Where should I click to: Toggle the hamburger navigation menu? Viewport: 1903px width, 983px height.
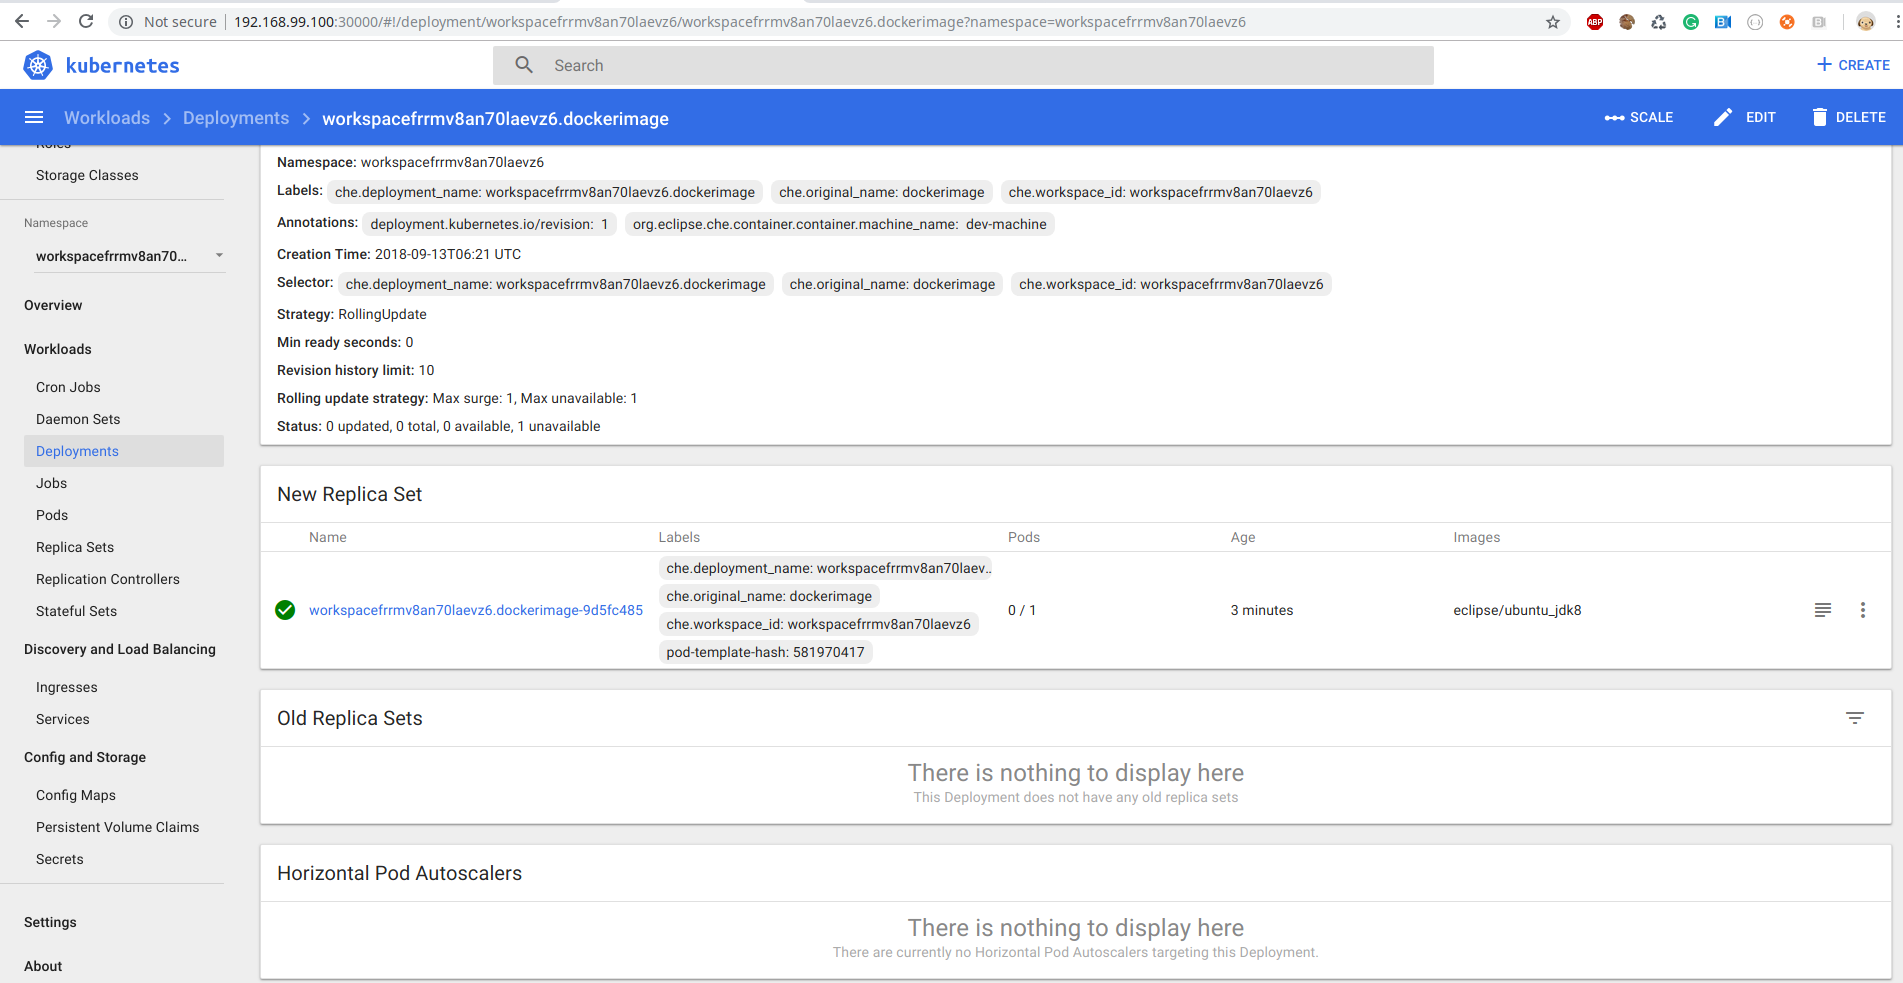(34, 117)
